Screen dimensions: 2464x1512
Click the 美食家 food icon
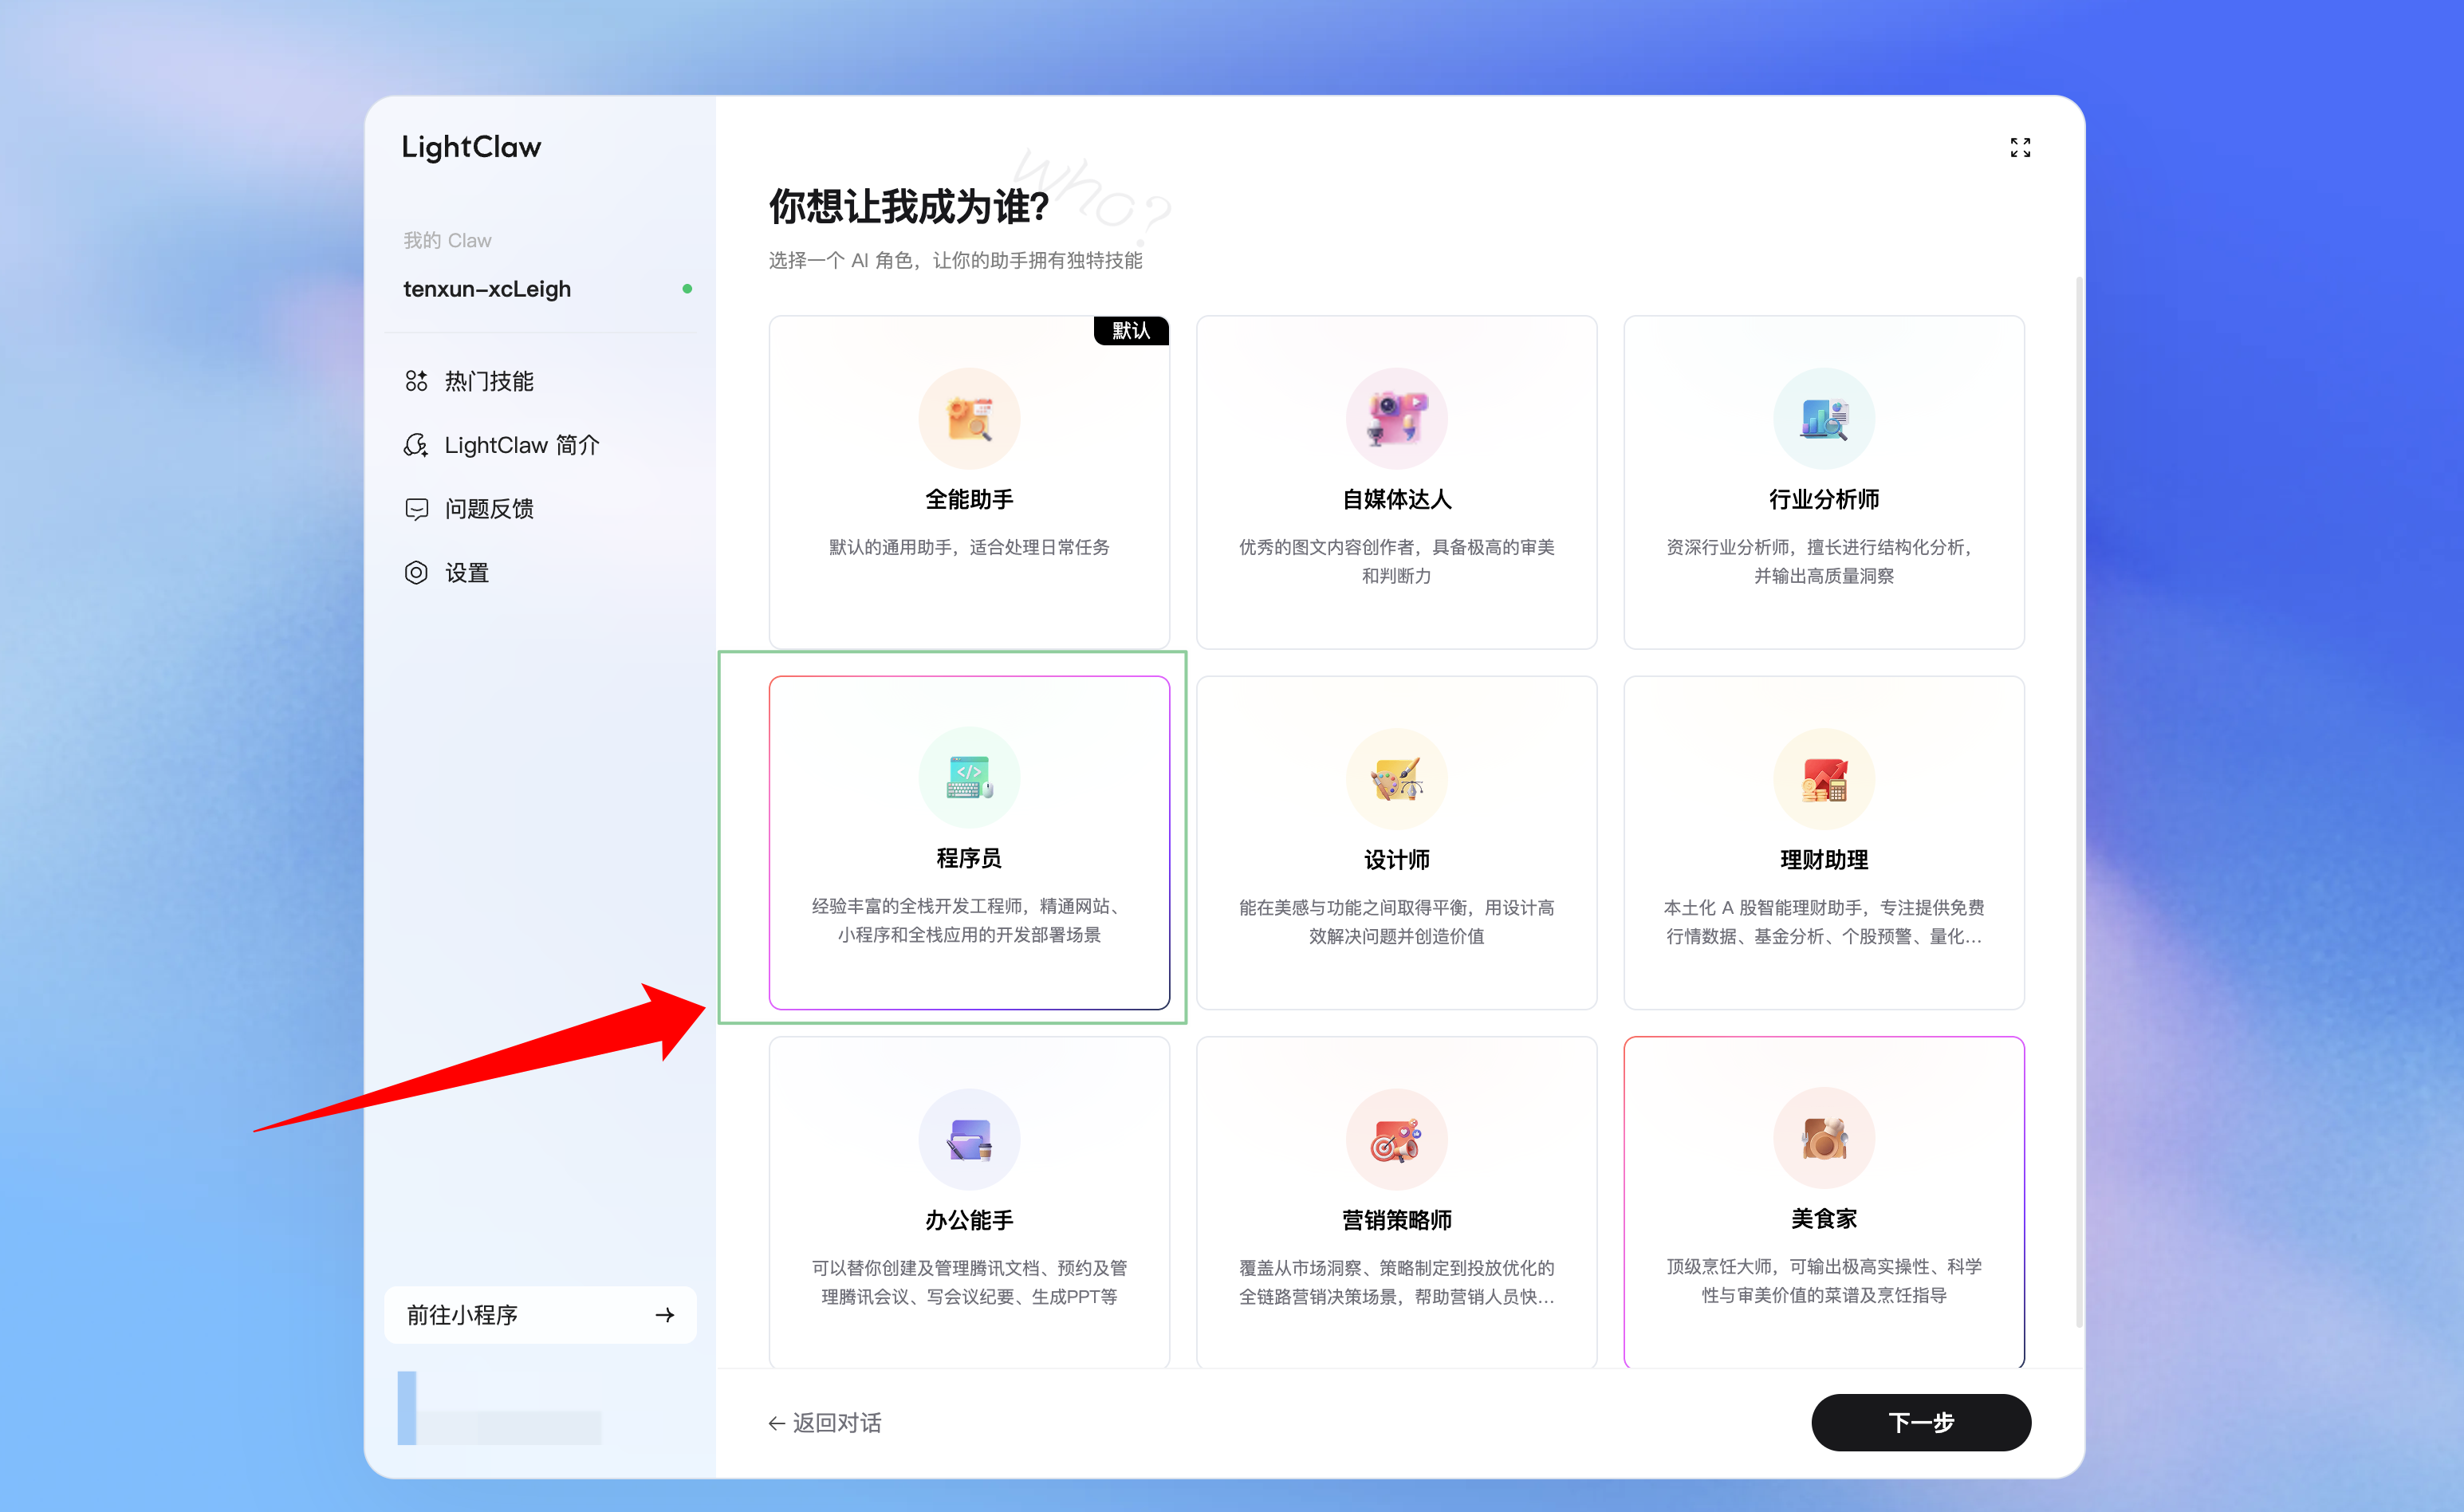tap(1824, 1138)
